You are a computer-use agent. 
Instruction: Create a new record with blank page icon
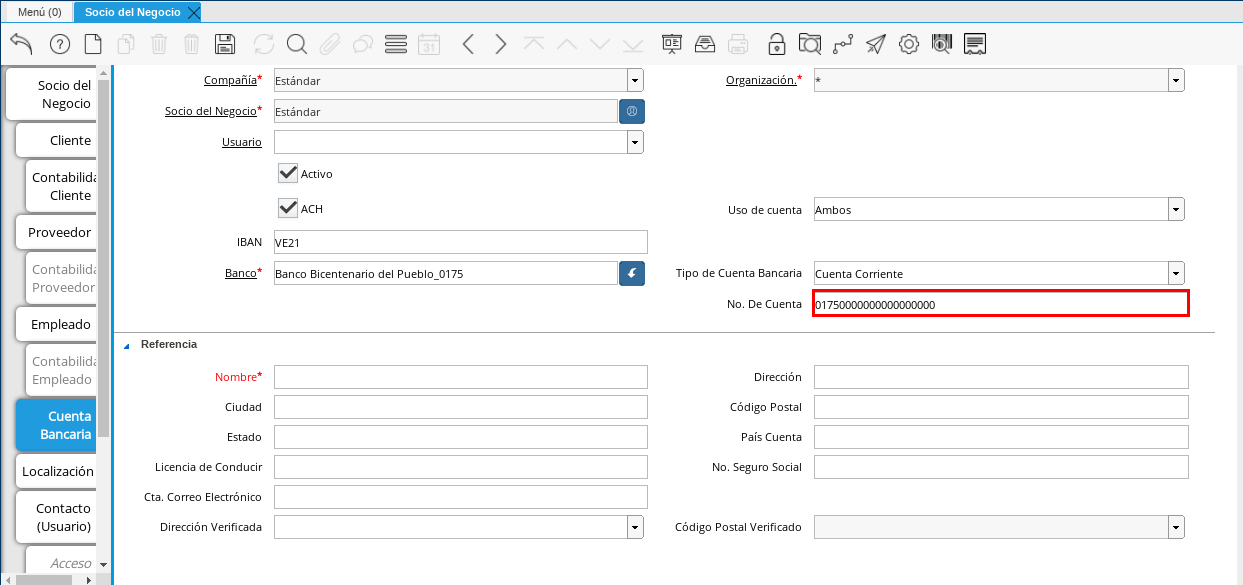(93, 44)
